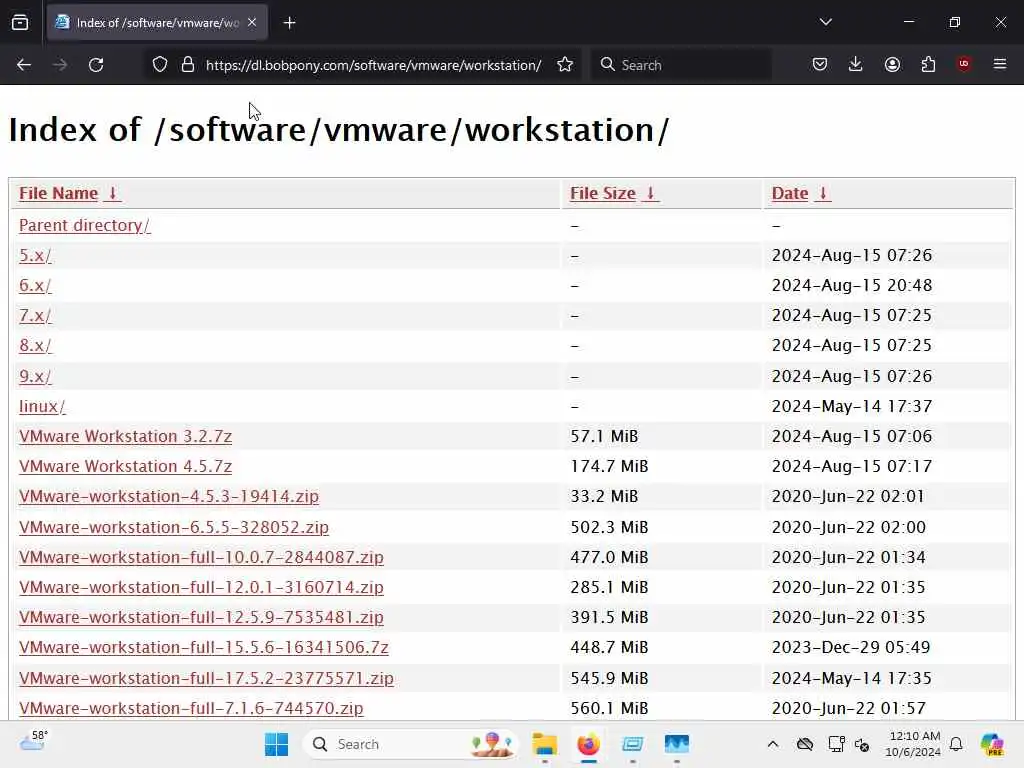The image size is (1024, 768).
Task: Open tracking protection shield icon
Action: 160,65
